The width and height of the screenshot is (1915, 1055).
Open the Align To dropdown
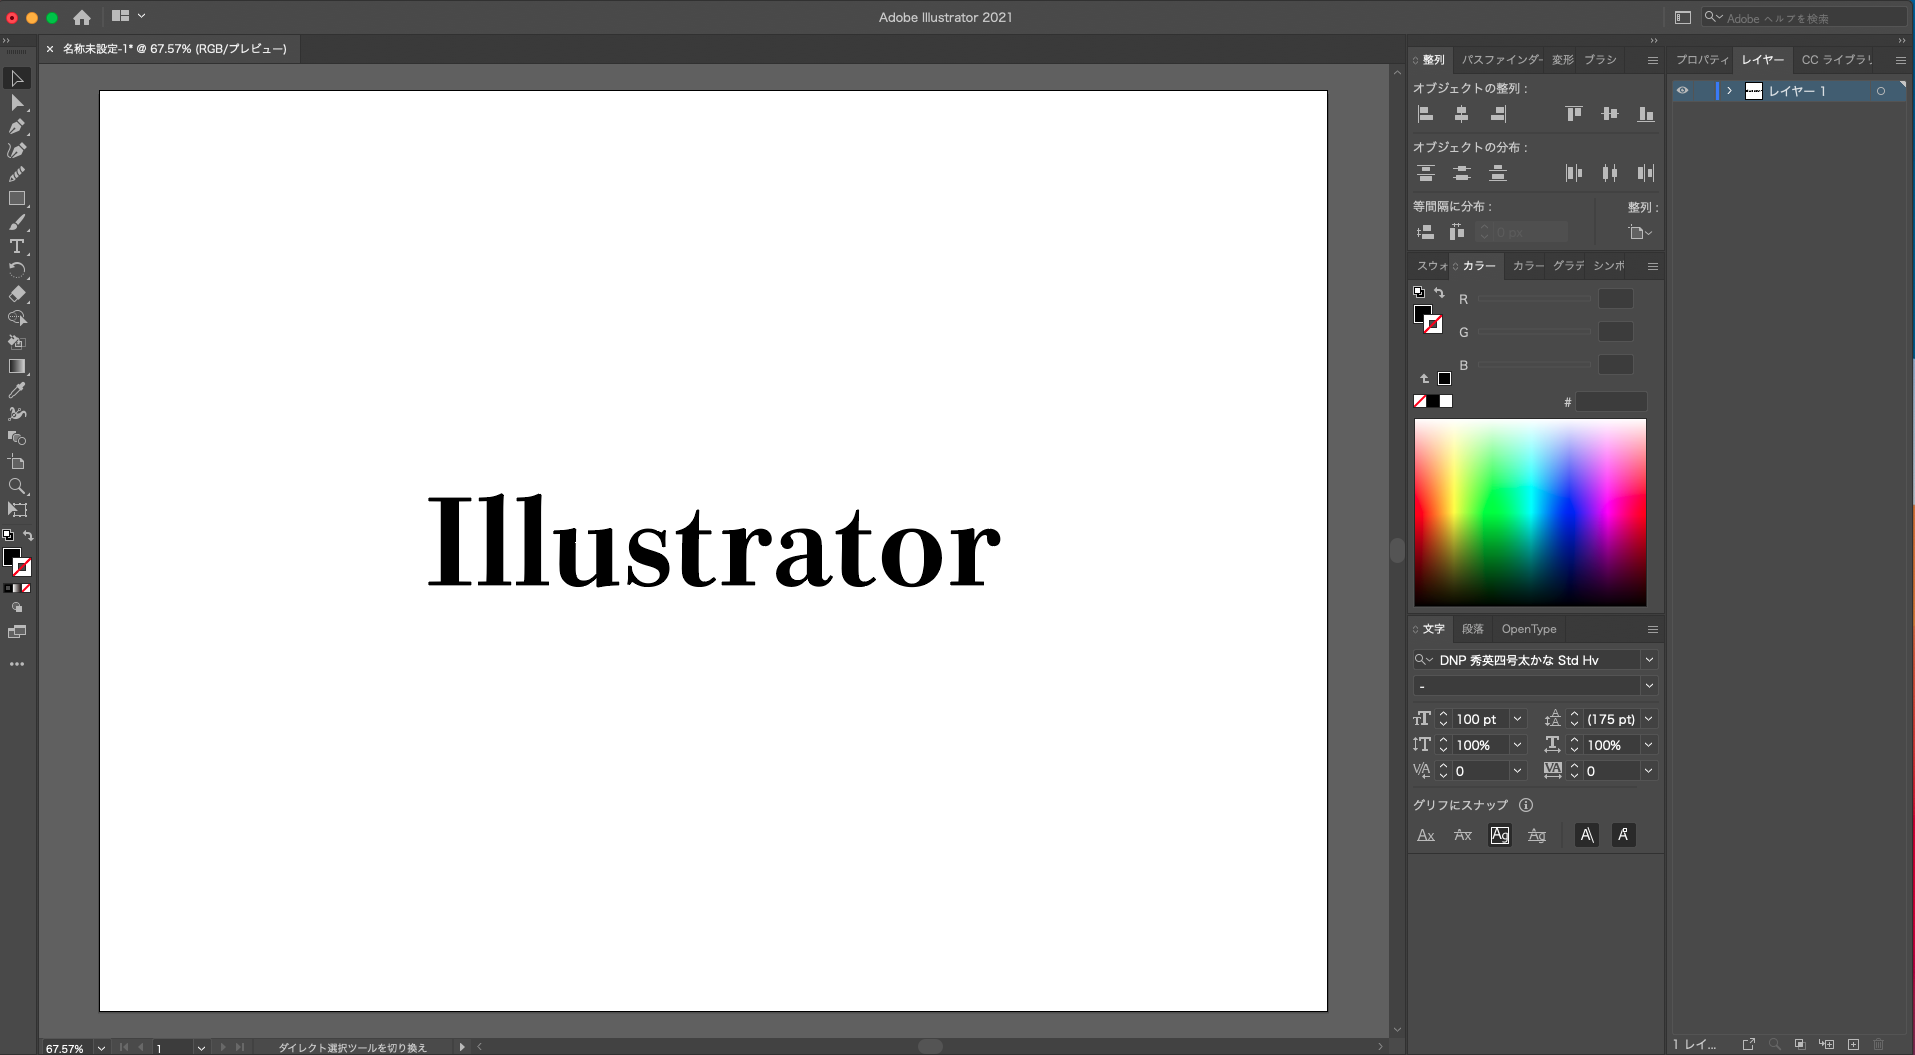pos(1640,232)
